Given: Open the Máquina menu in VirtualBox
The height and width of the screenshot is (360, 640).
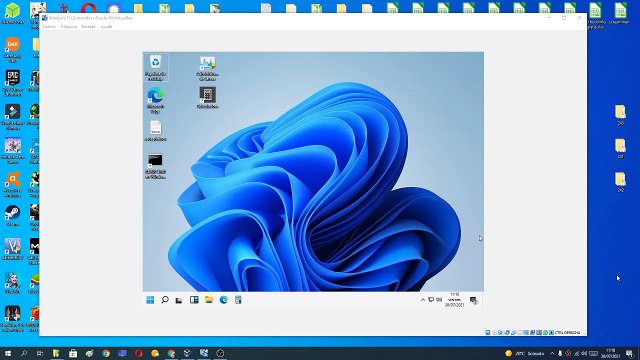Looking at the screenshot, I should point(69,27).
